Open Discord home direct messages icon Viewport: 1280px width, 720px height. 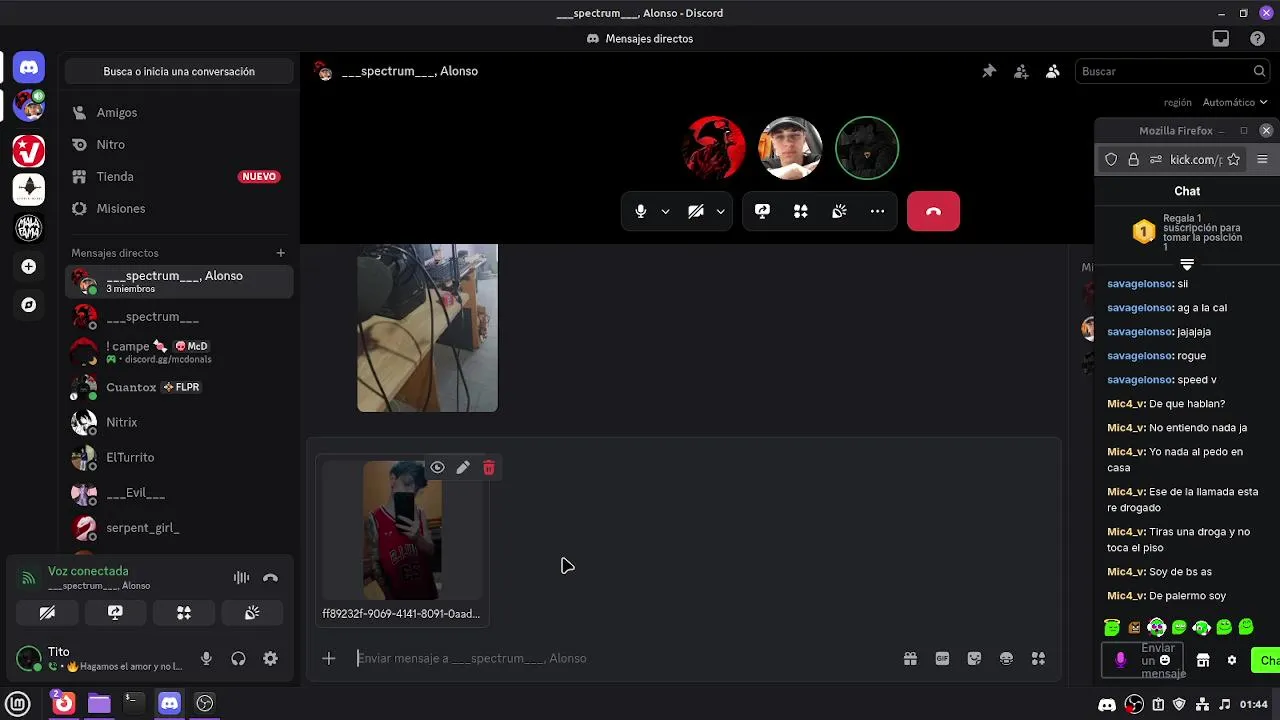(29, 68)
